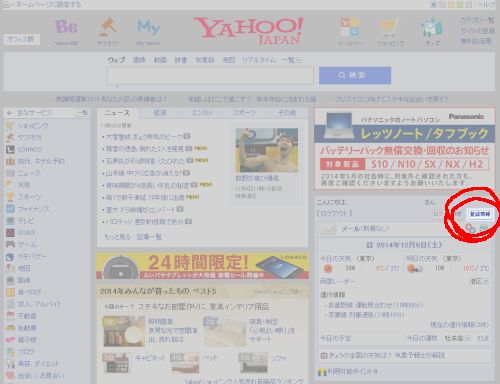This screenshot has height=384, width=500.
Task: Select the 画像 search type tab
Action: [x=139, y=60]
